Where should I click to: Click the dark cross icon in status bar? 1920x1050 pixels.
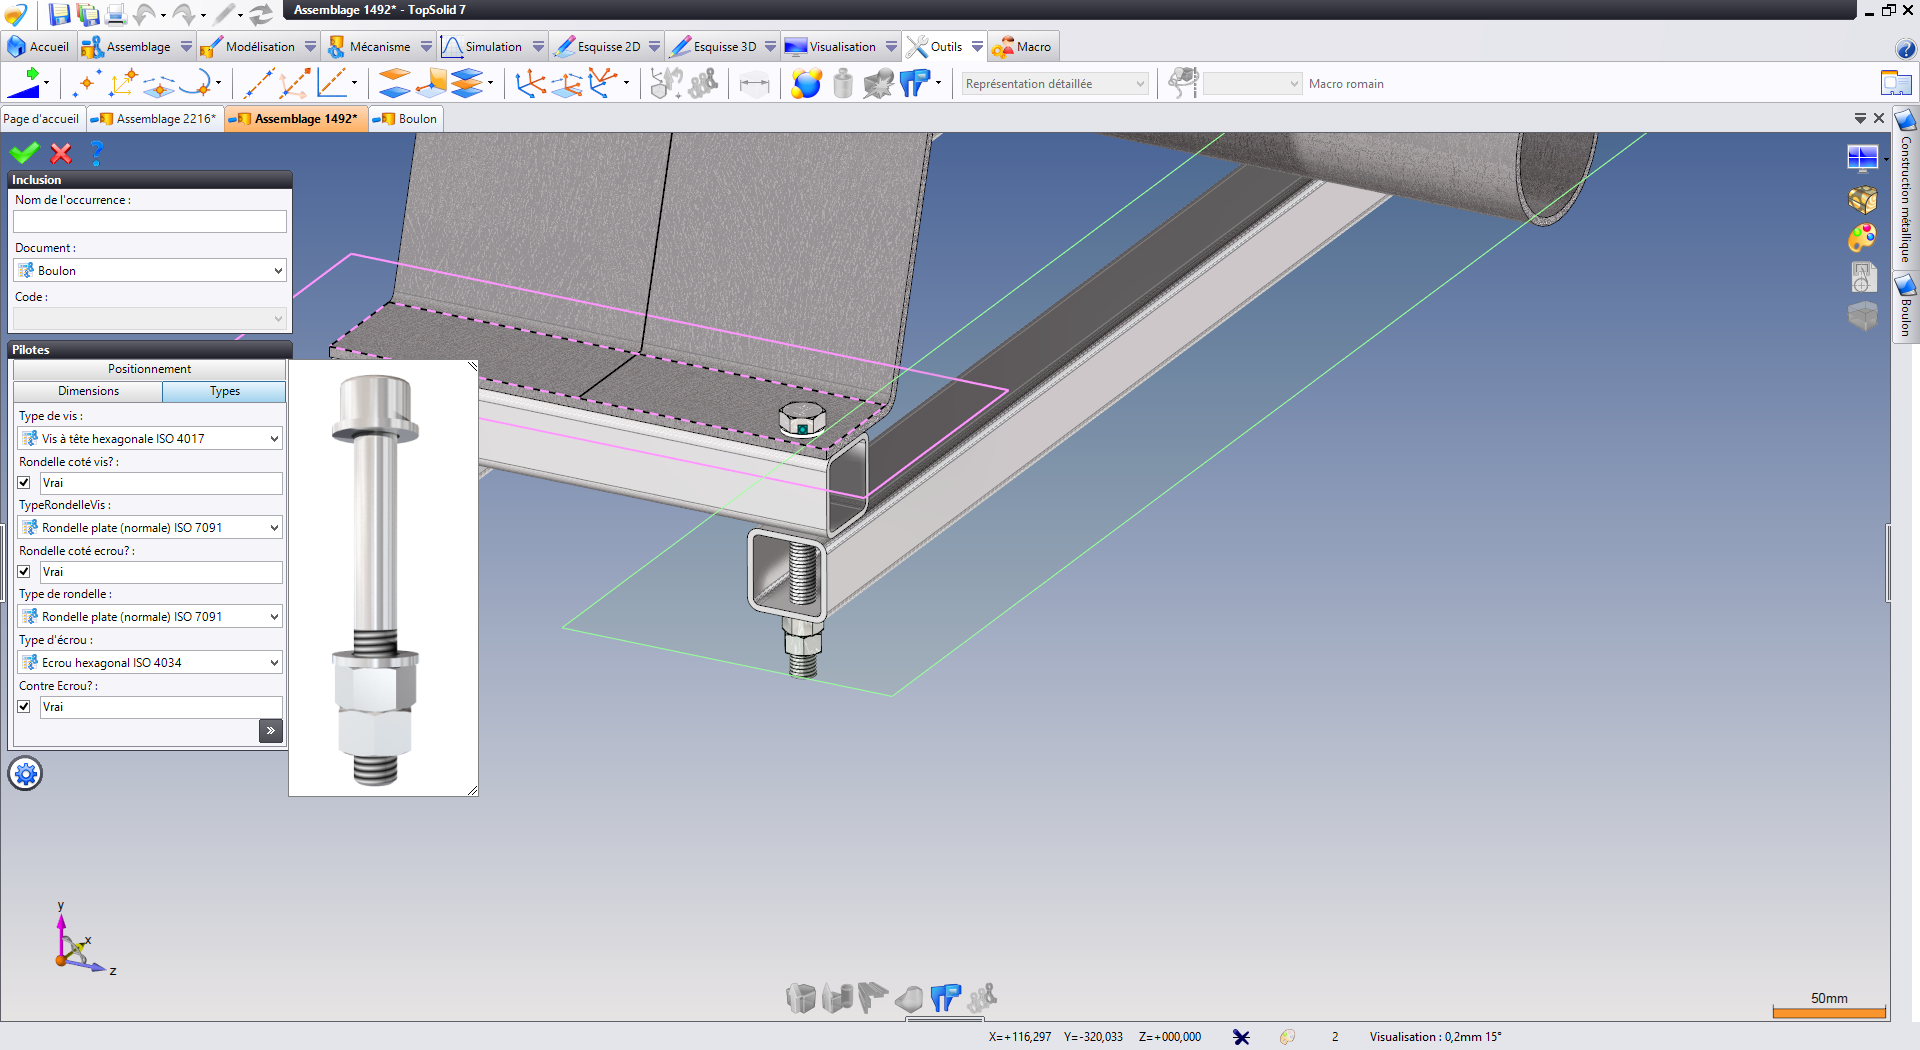click(x=1241, y=1037)
